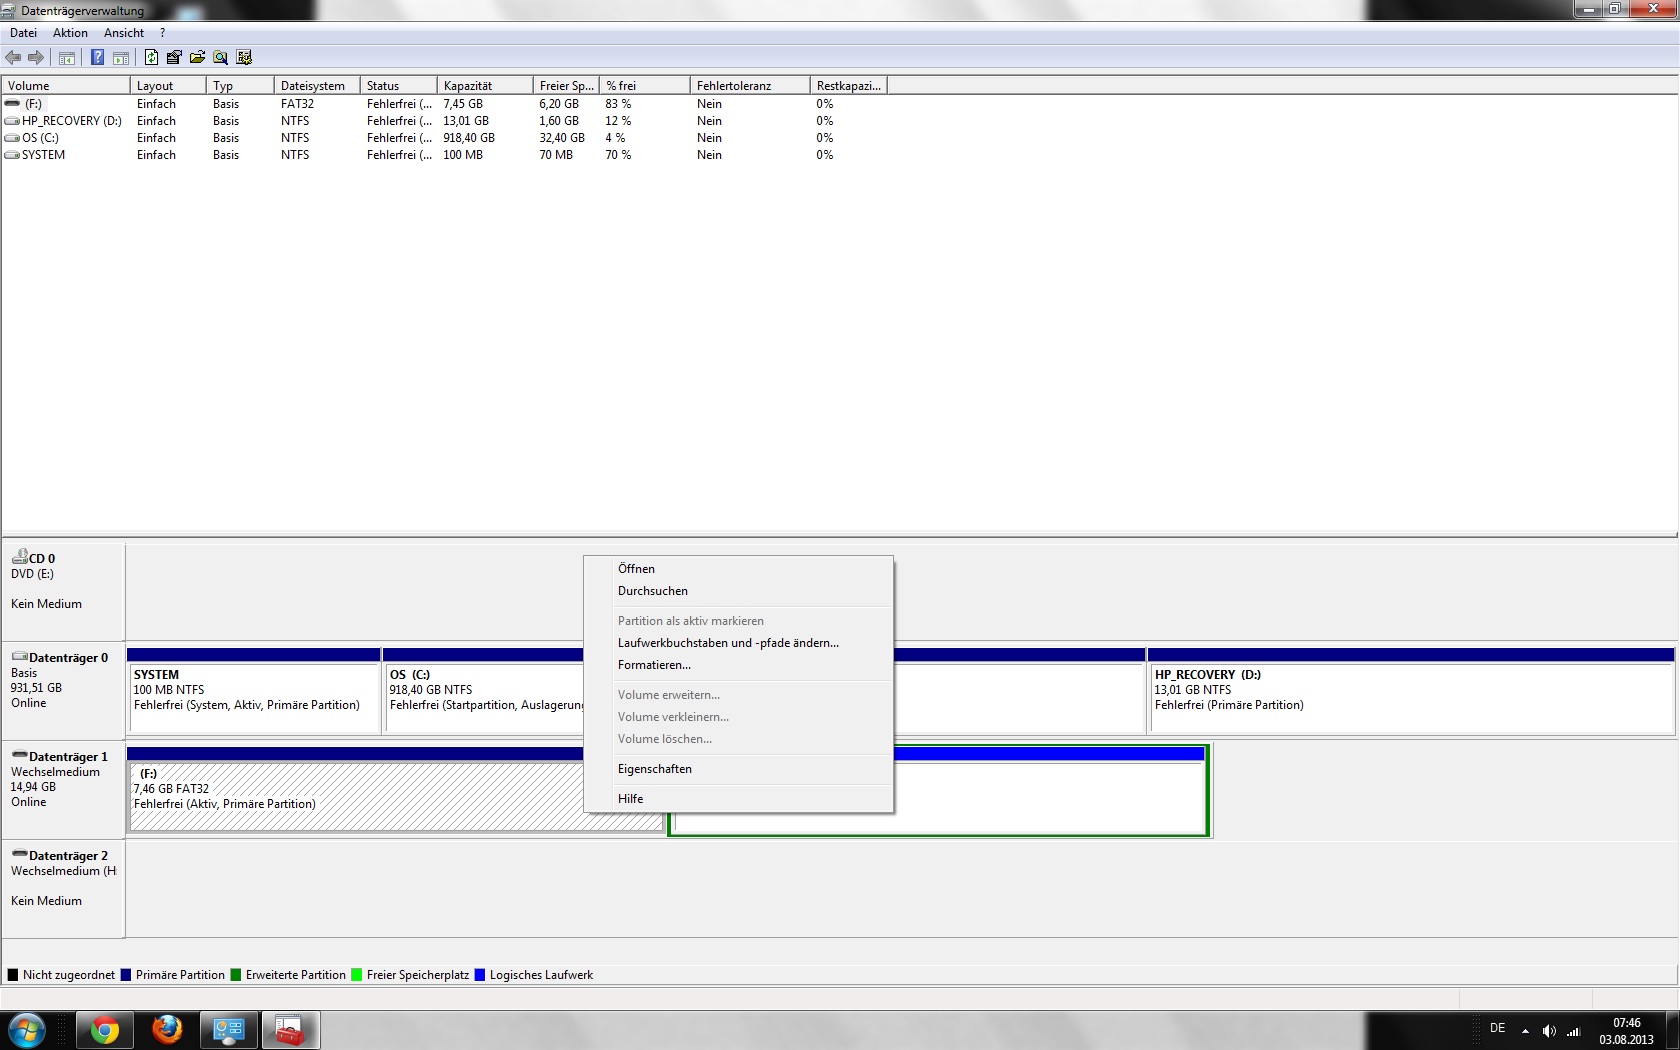
Task: Sort by Status column header
Action: (399, 86)
